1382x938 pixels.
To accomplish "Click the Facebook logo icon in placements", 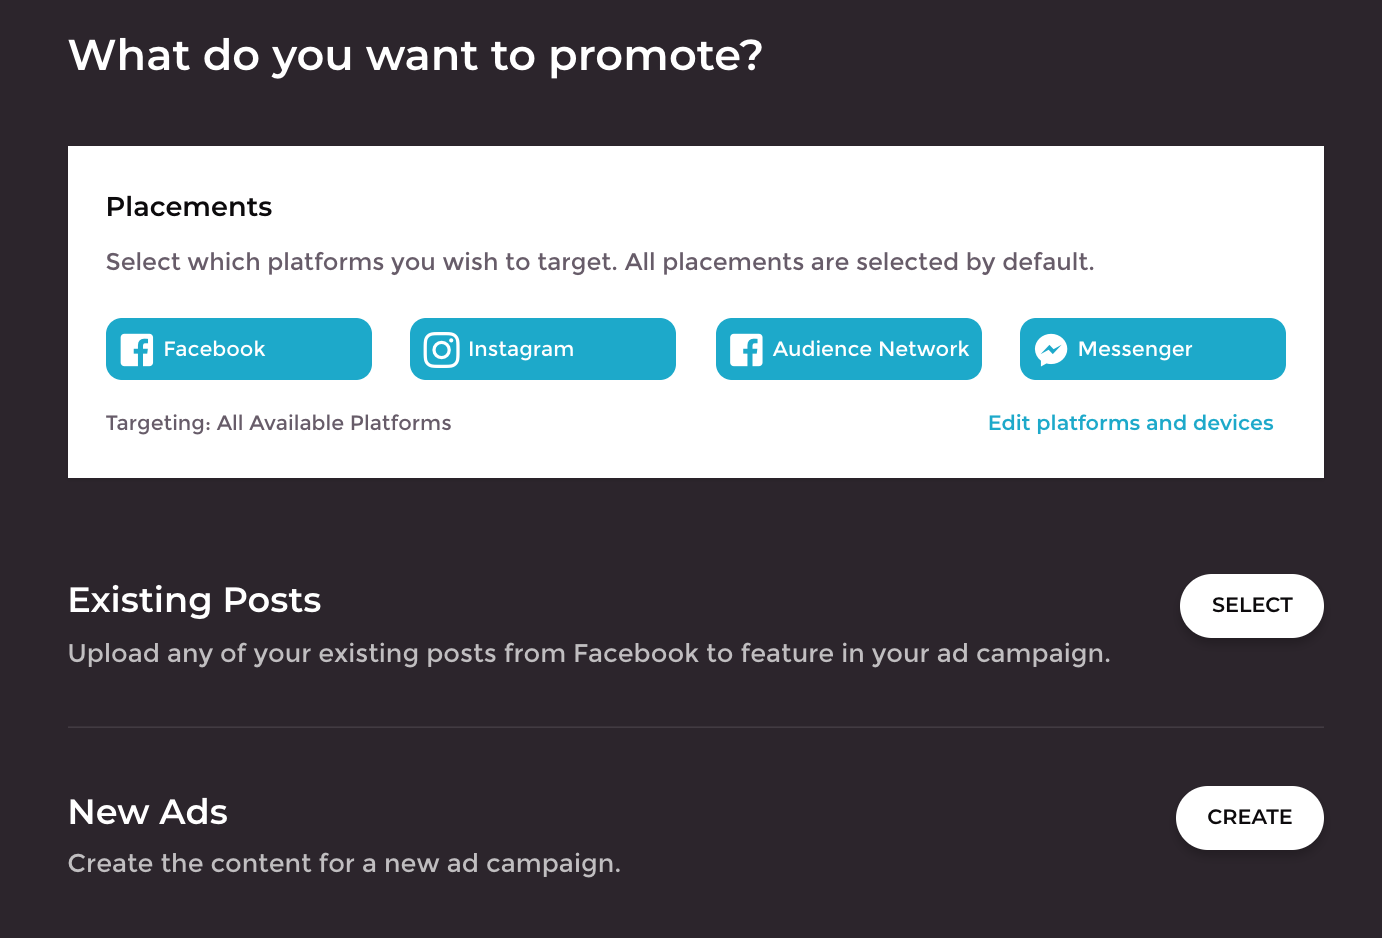I will (137, 349).
